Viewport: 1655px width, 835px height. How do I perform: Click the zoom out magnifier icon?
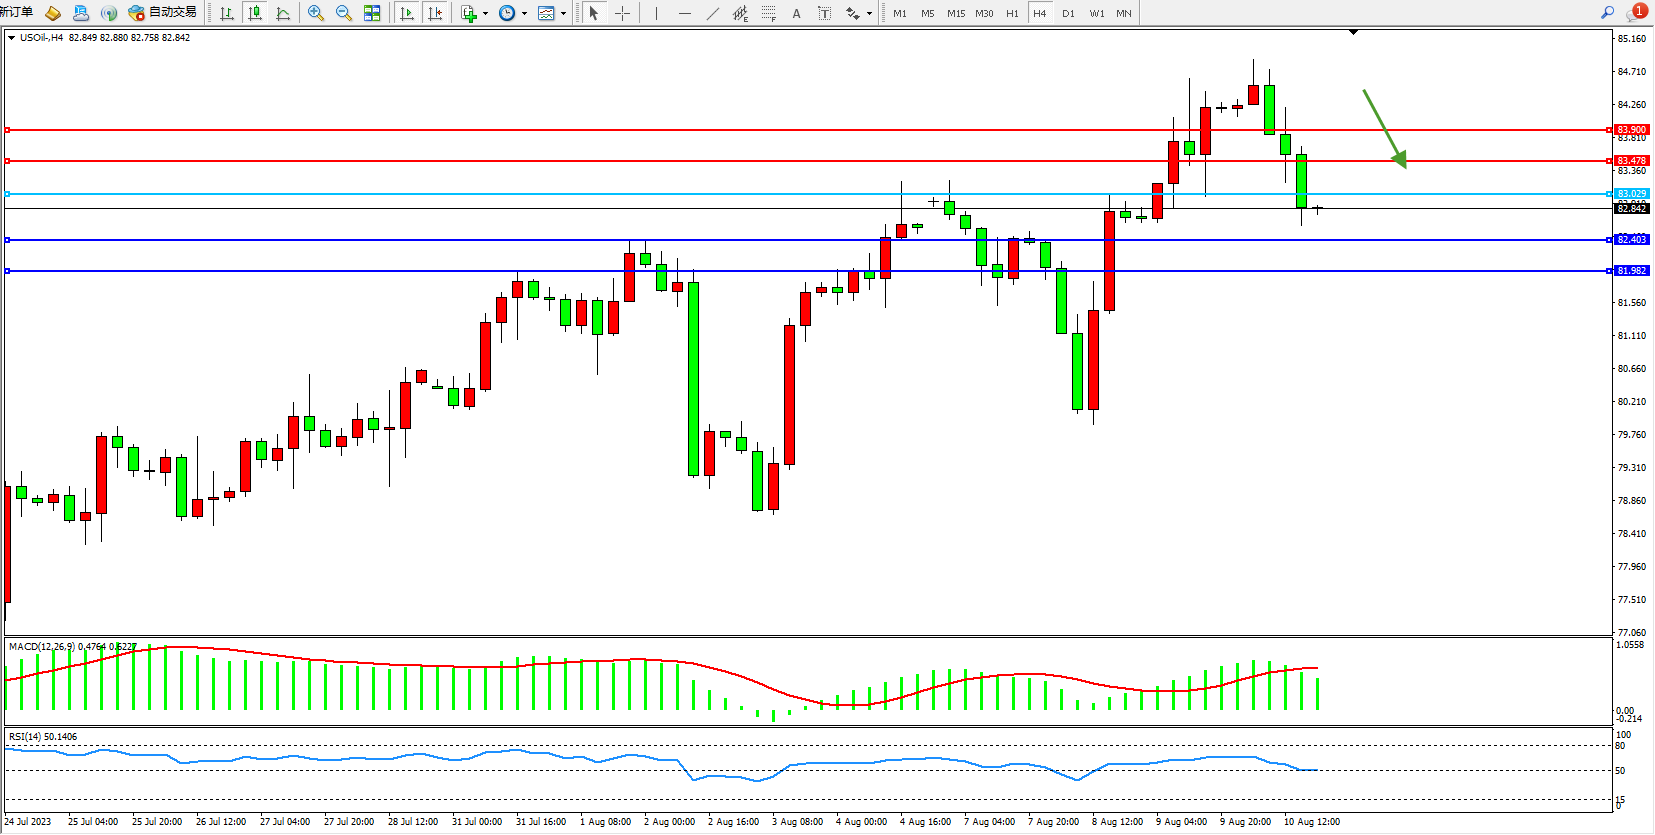[x=344, y=13]
